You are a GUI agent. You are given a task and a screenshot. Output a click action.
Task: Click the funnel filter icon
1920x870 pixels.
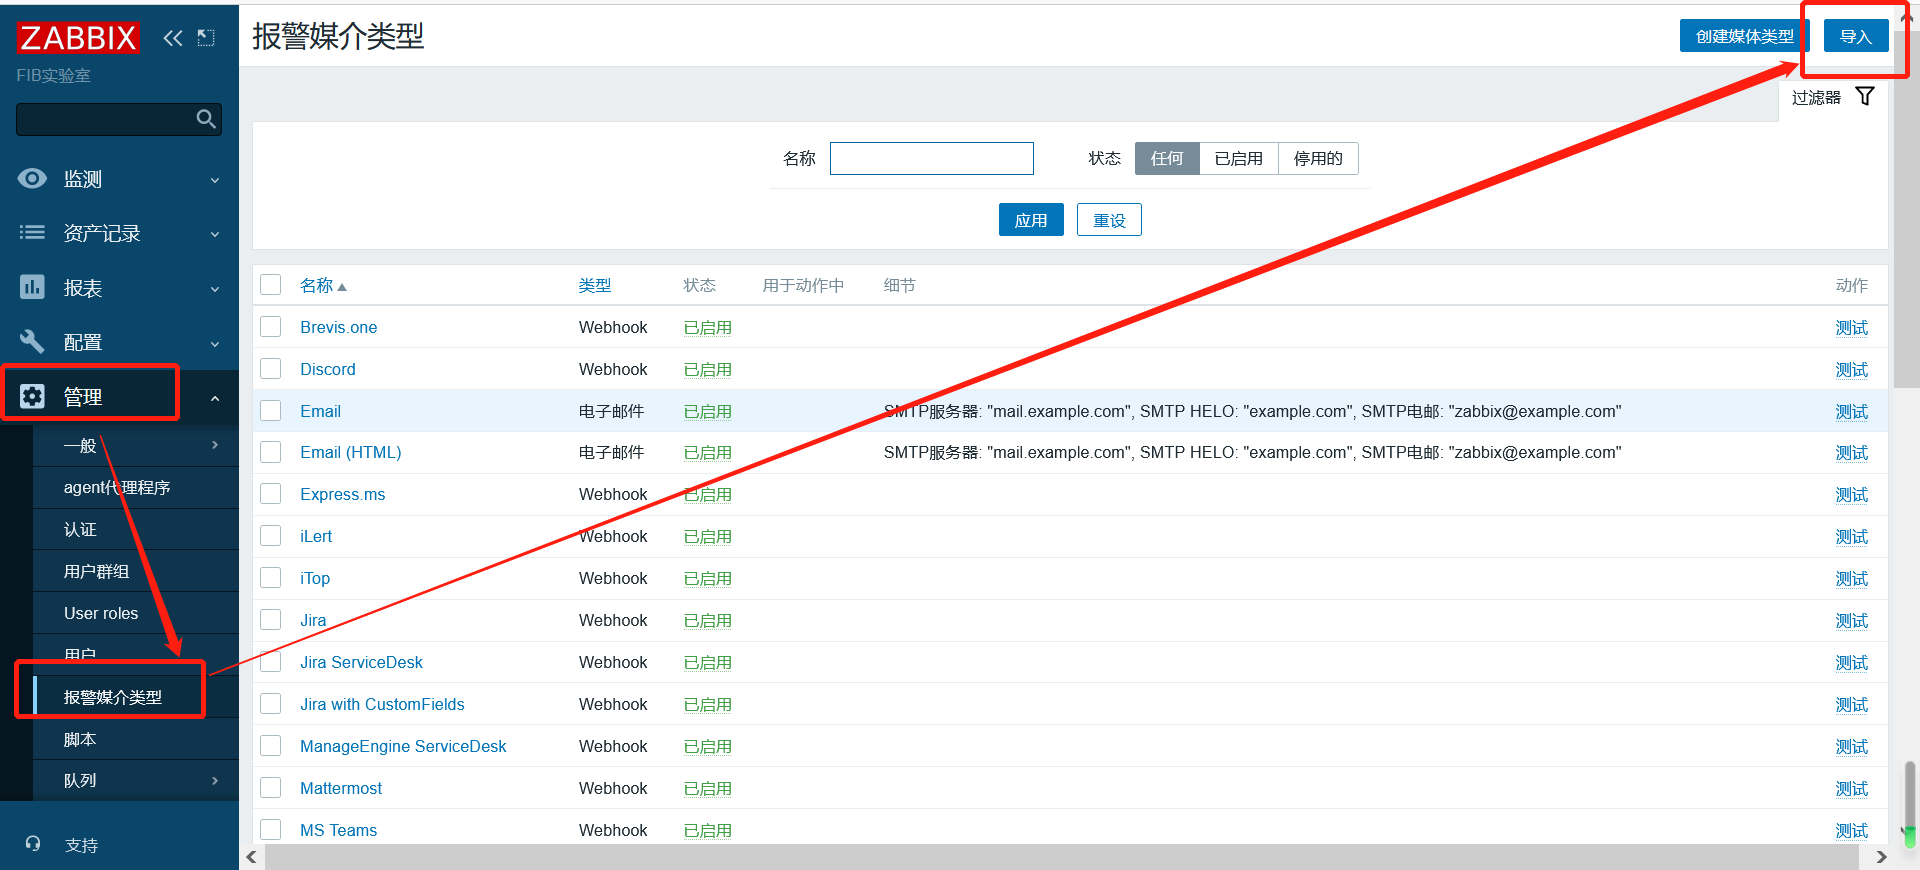(1865, 96)
